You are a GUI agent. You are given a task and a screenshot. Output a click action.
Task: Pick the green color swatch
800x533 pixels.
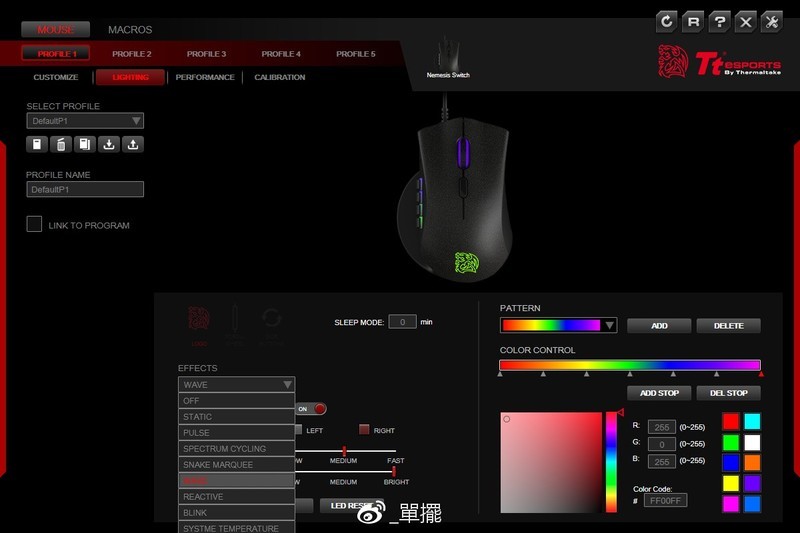pos(731,442)
